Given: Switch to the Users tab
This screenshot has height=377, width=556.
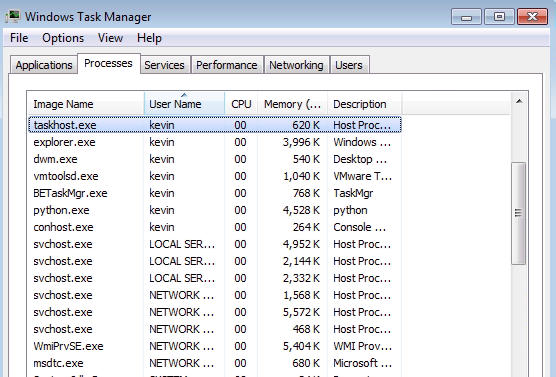Looking at the screenshot, I should point(349,65).
